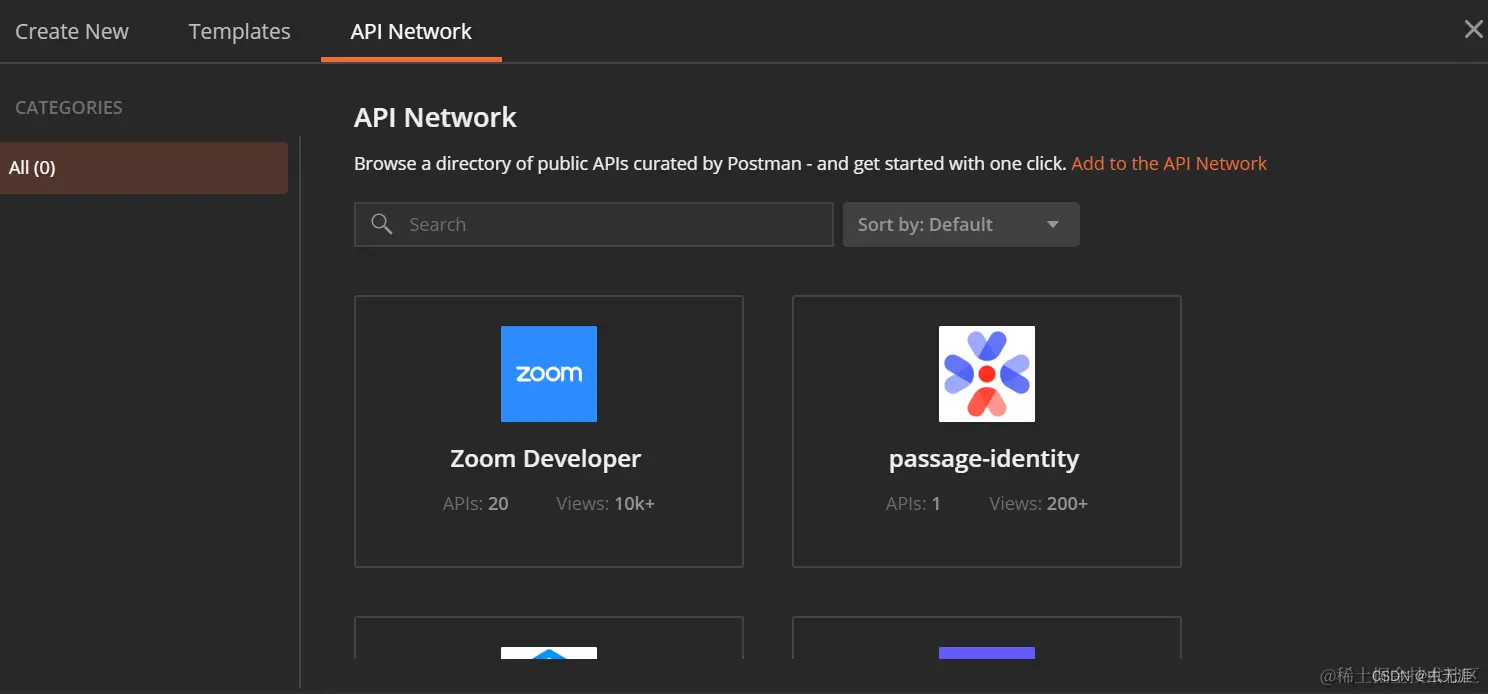The height and width of the screenshot is (694, 1488).
Task: Open the Create New tab
Action: tap(72, 31)
